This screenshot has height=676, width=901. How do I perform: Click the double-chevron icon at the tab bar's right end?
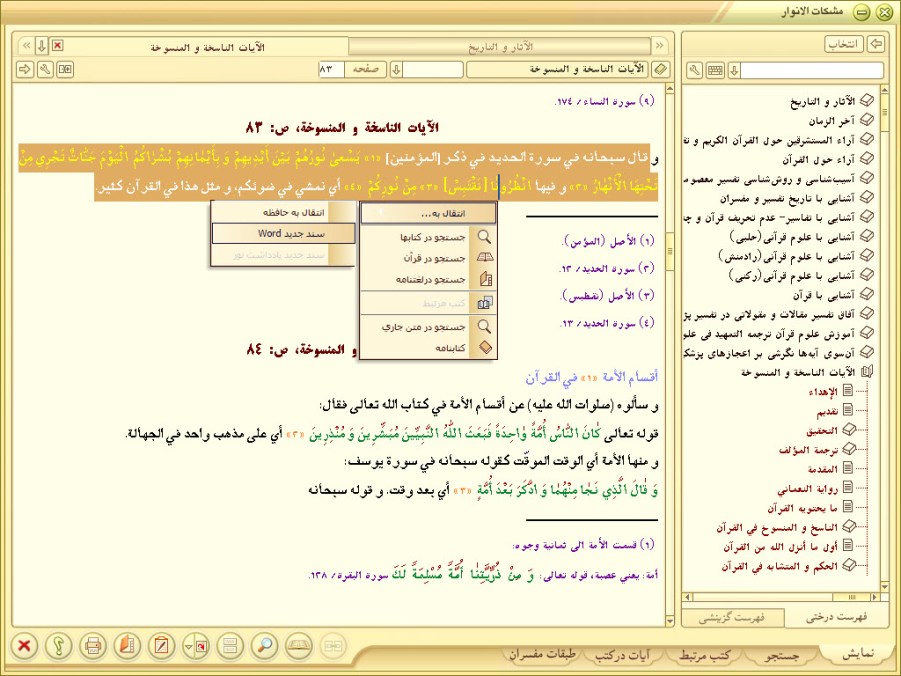660,45
